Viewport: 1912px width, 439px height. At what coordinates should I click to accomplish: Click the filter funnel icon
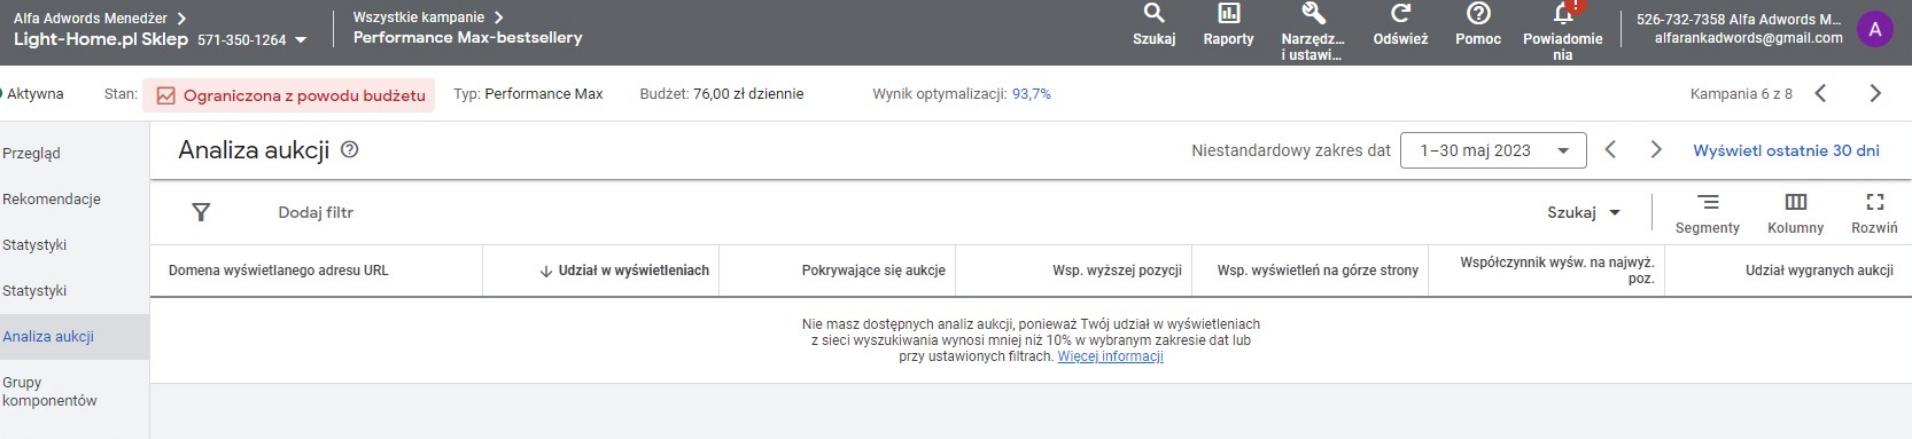coord(201,212)
